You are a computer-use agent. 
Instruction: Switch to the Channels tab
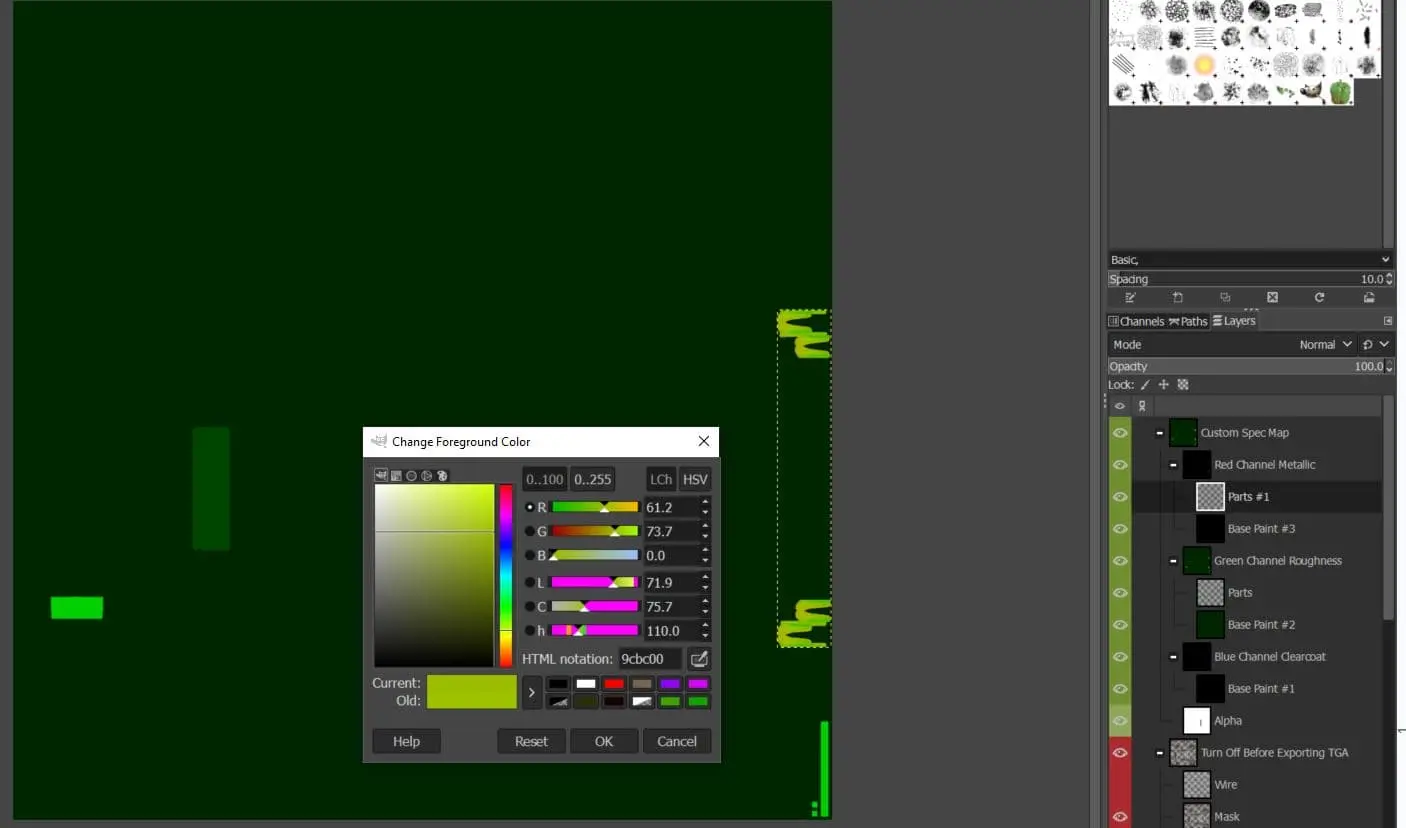point(1136,321)
